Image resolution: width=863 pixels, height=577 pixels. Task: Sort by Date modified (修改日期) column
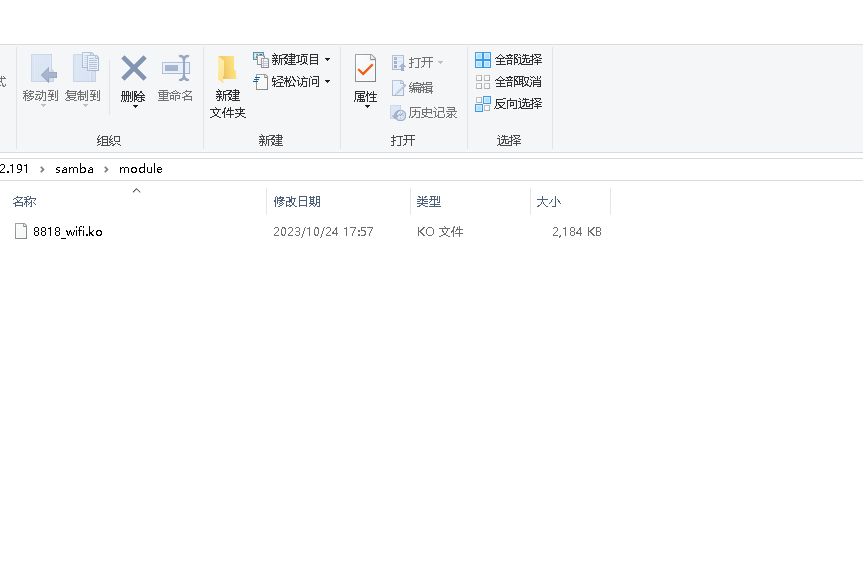pos(297,202)
